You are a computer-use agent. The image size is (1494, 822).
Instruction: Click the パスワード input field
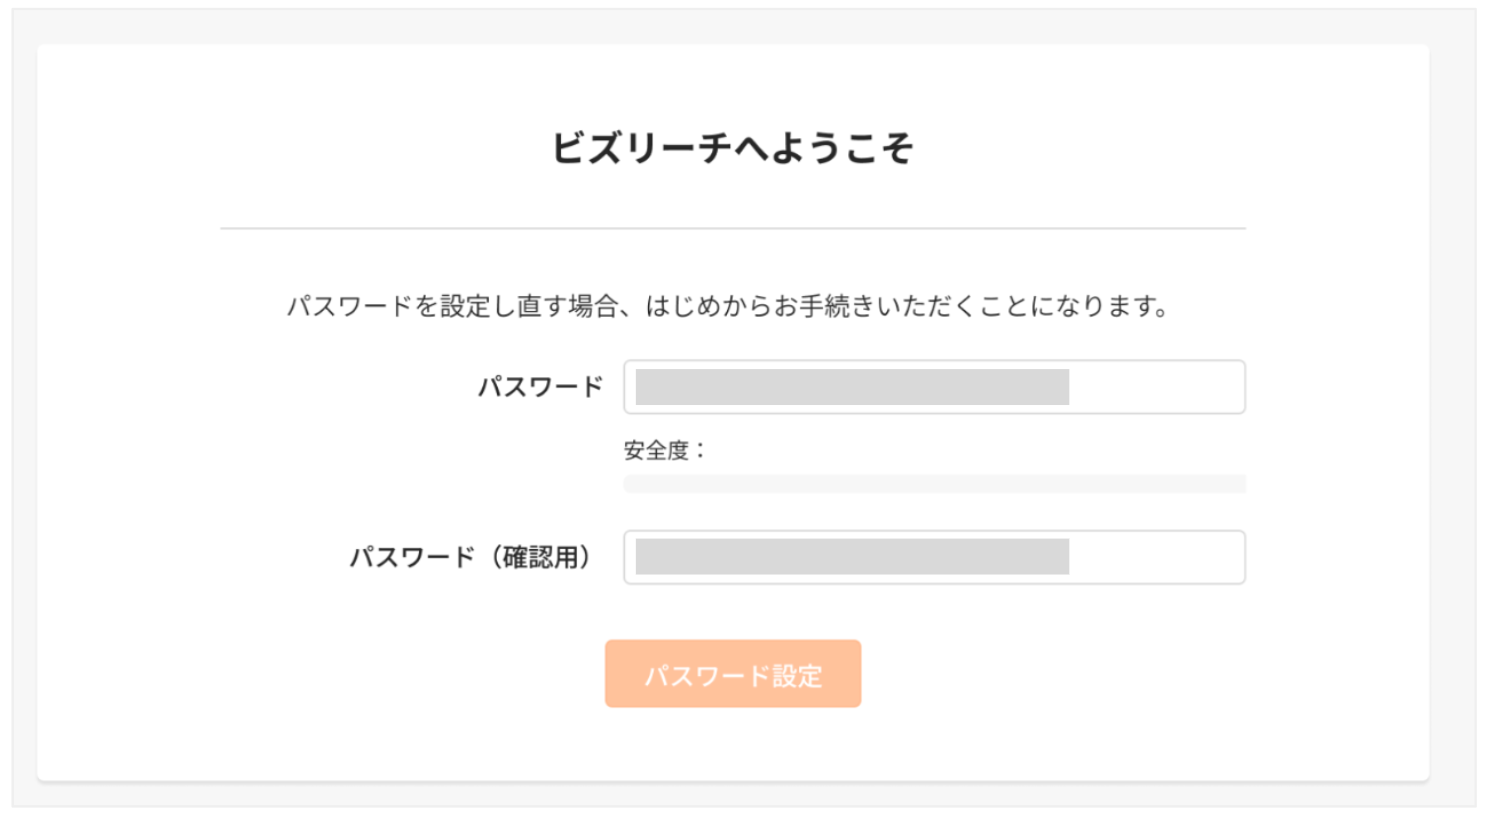934,387
